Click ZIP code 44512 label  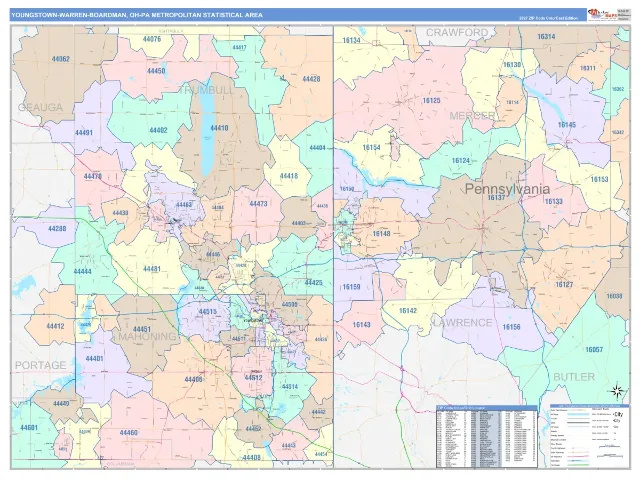click(253, 378)
